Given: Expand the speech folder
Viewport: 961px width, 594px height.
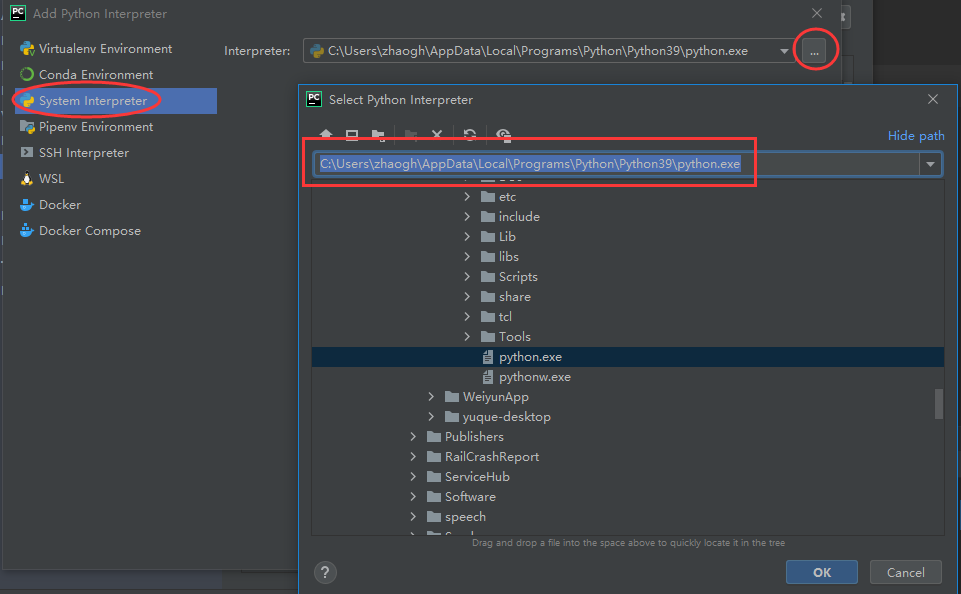Looking at the screenshot, I should (x=413, y=517).
